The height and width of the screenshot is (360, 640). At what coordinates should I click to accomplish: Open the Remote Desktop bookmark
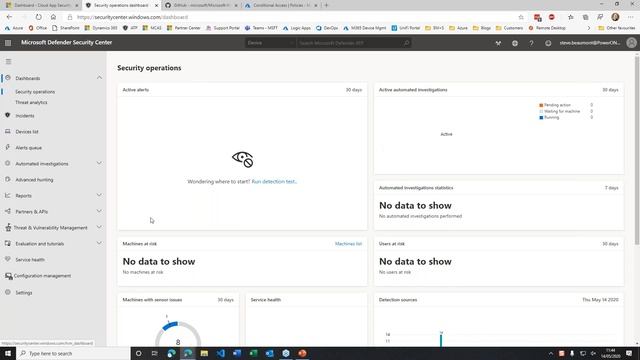click(547, 28)
